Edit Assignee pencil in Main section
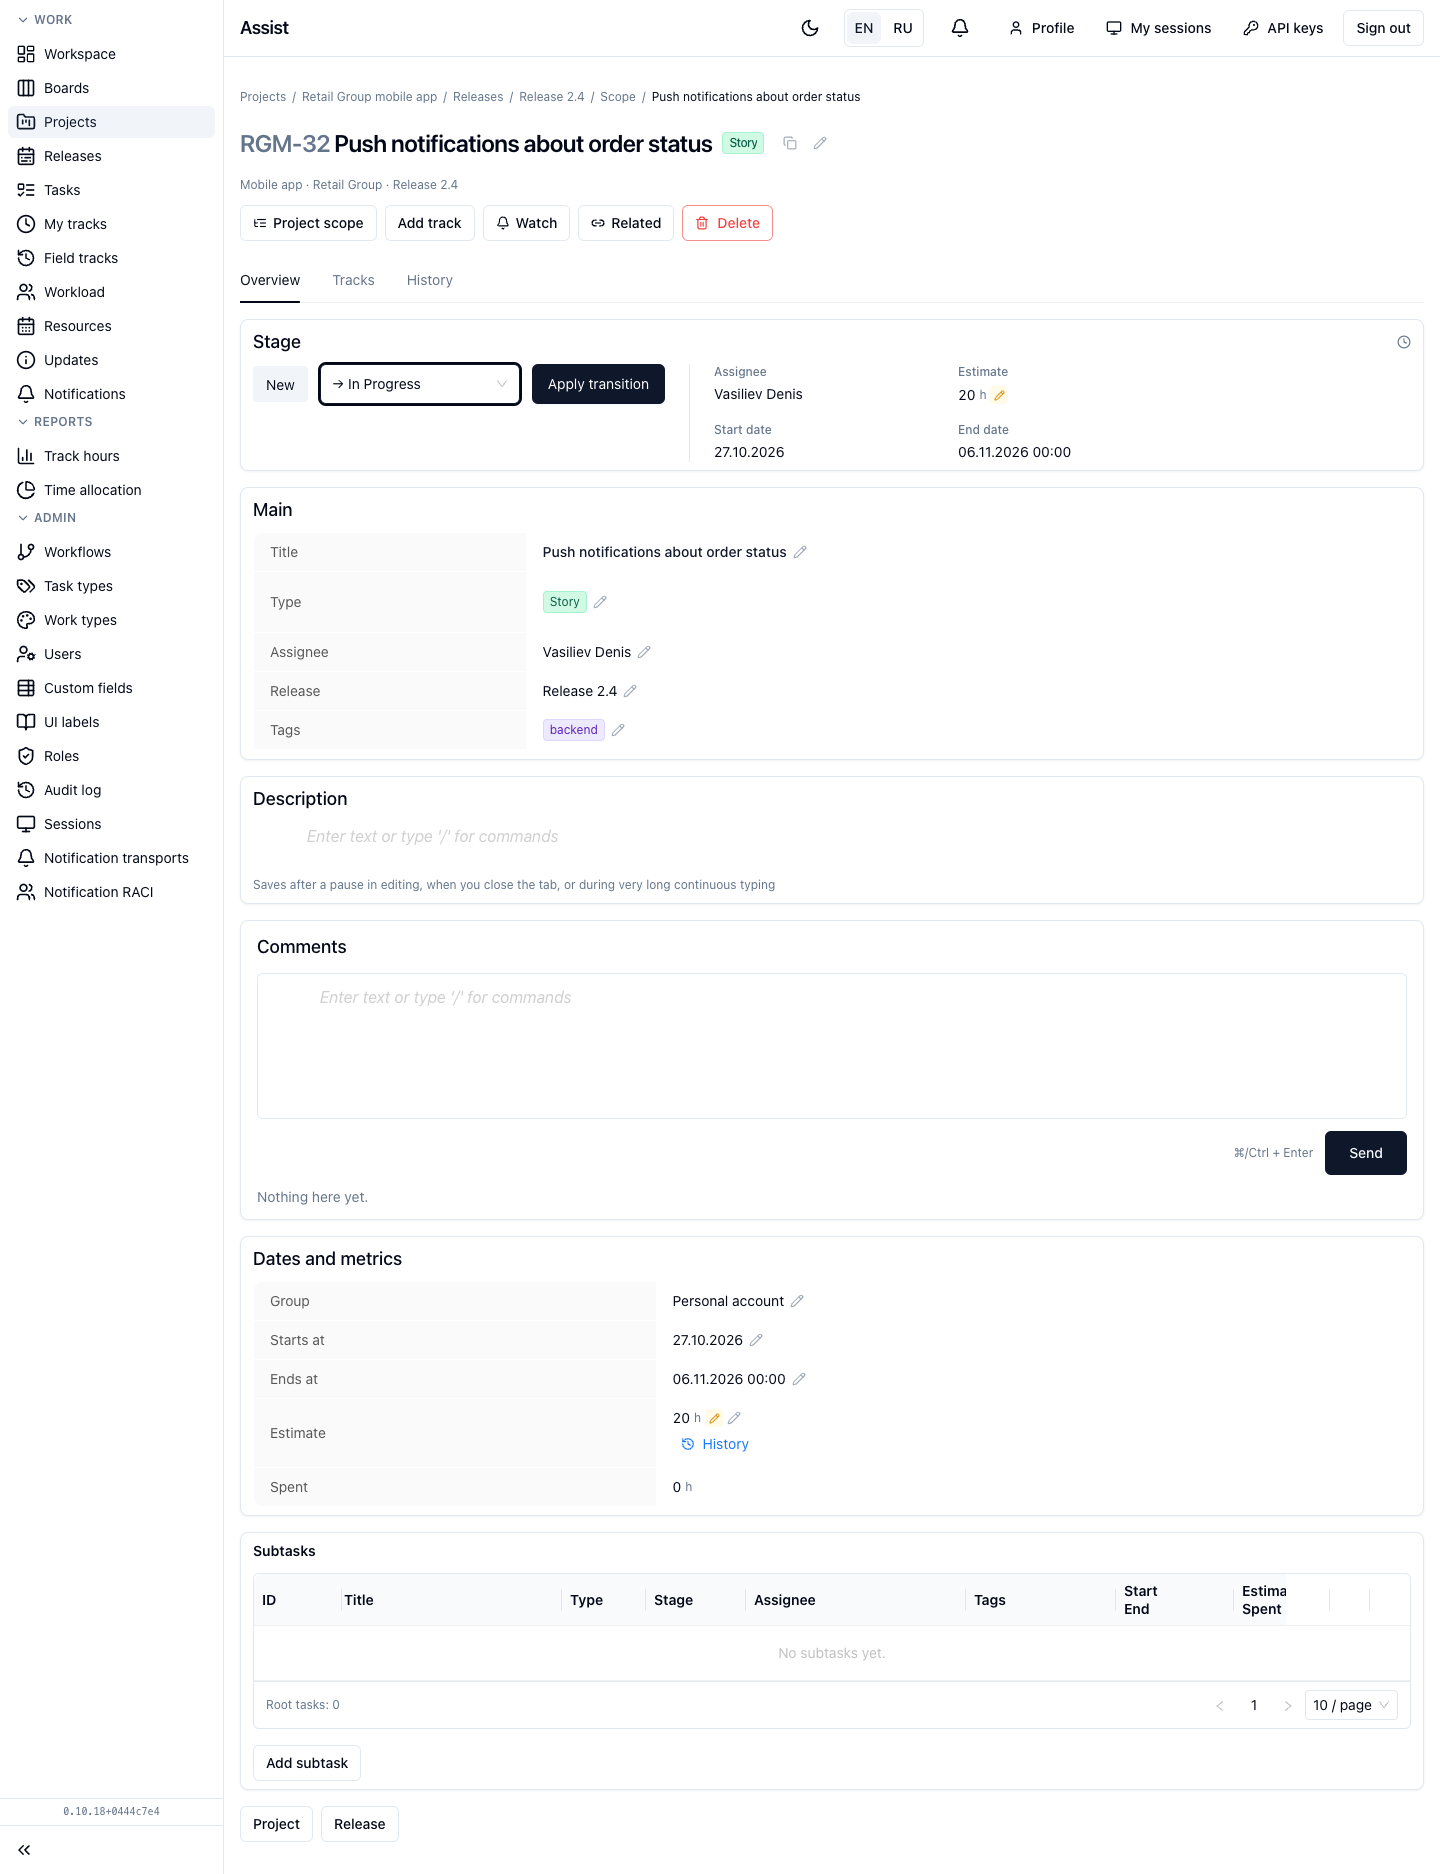This screenshot has width=1440, height=1874. click(x=644, y=652)
